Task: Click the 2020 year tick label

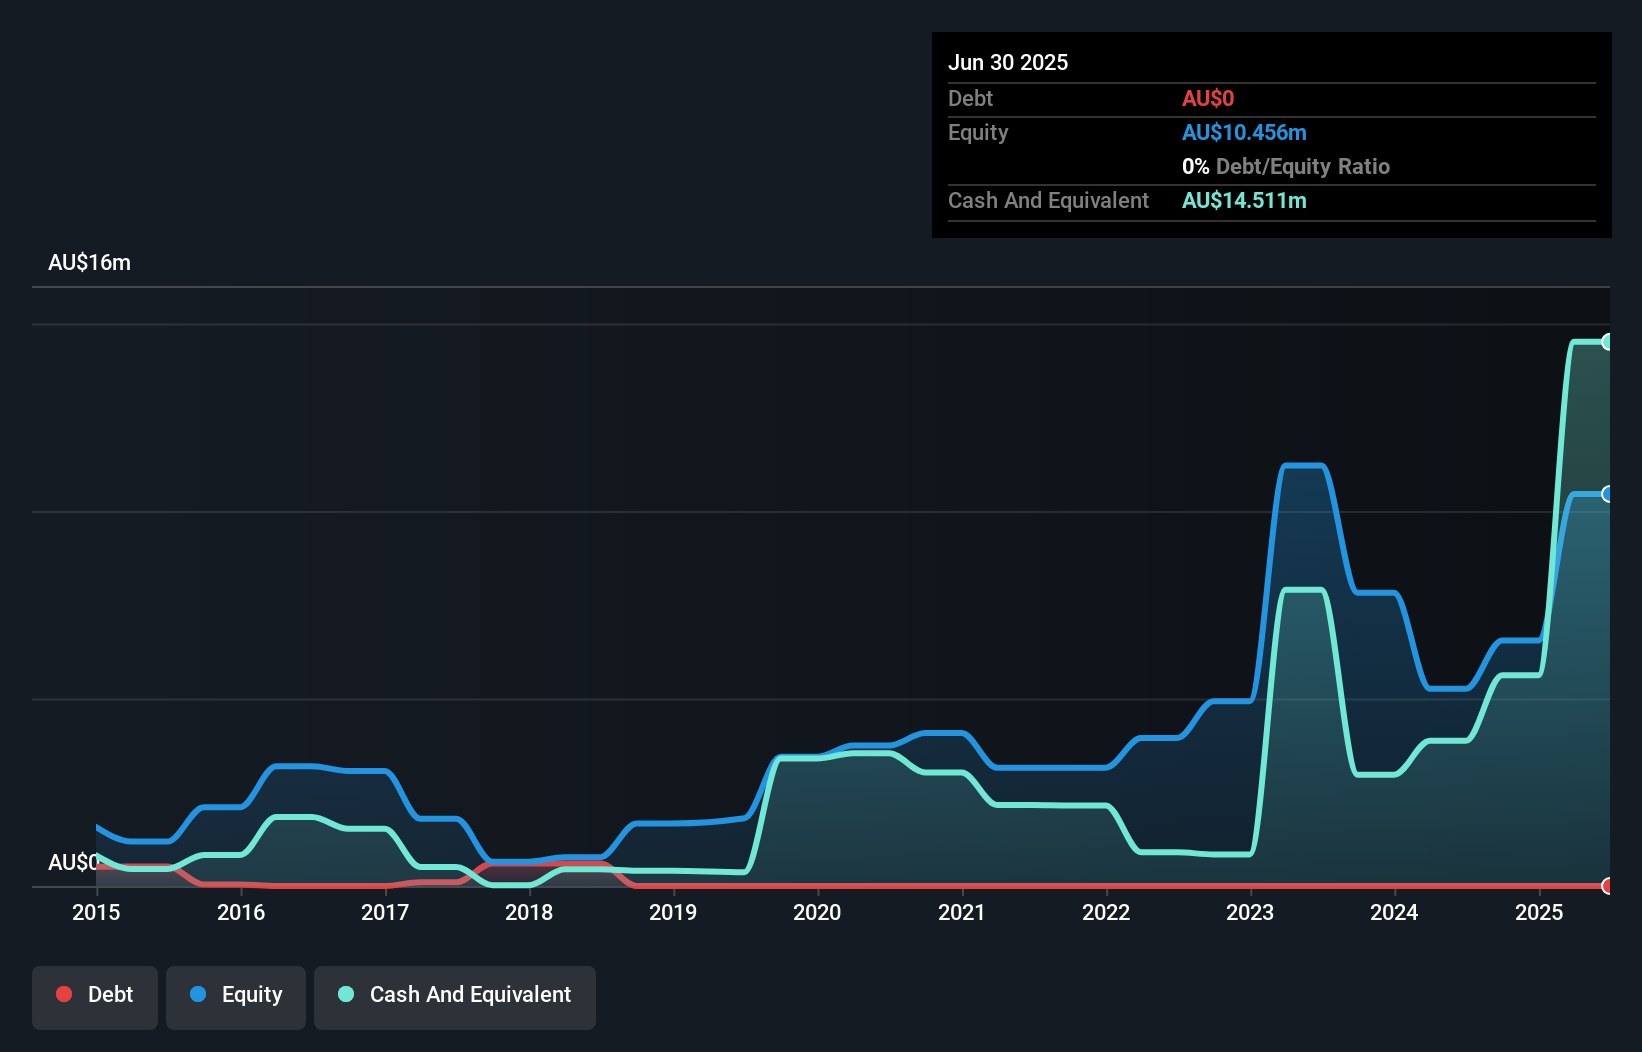Action: [x=817, y=912]
